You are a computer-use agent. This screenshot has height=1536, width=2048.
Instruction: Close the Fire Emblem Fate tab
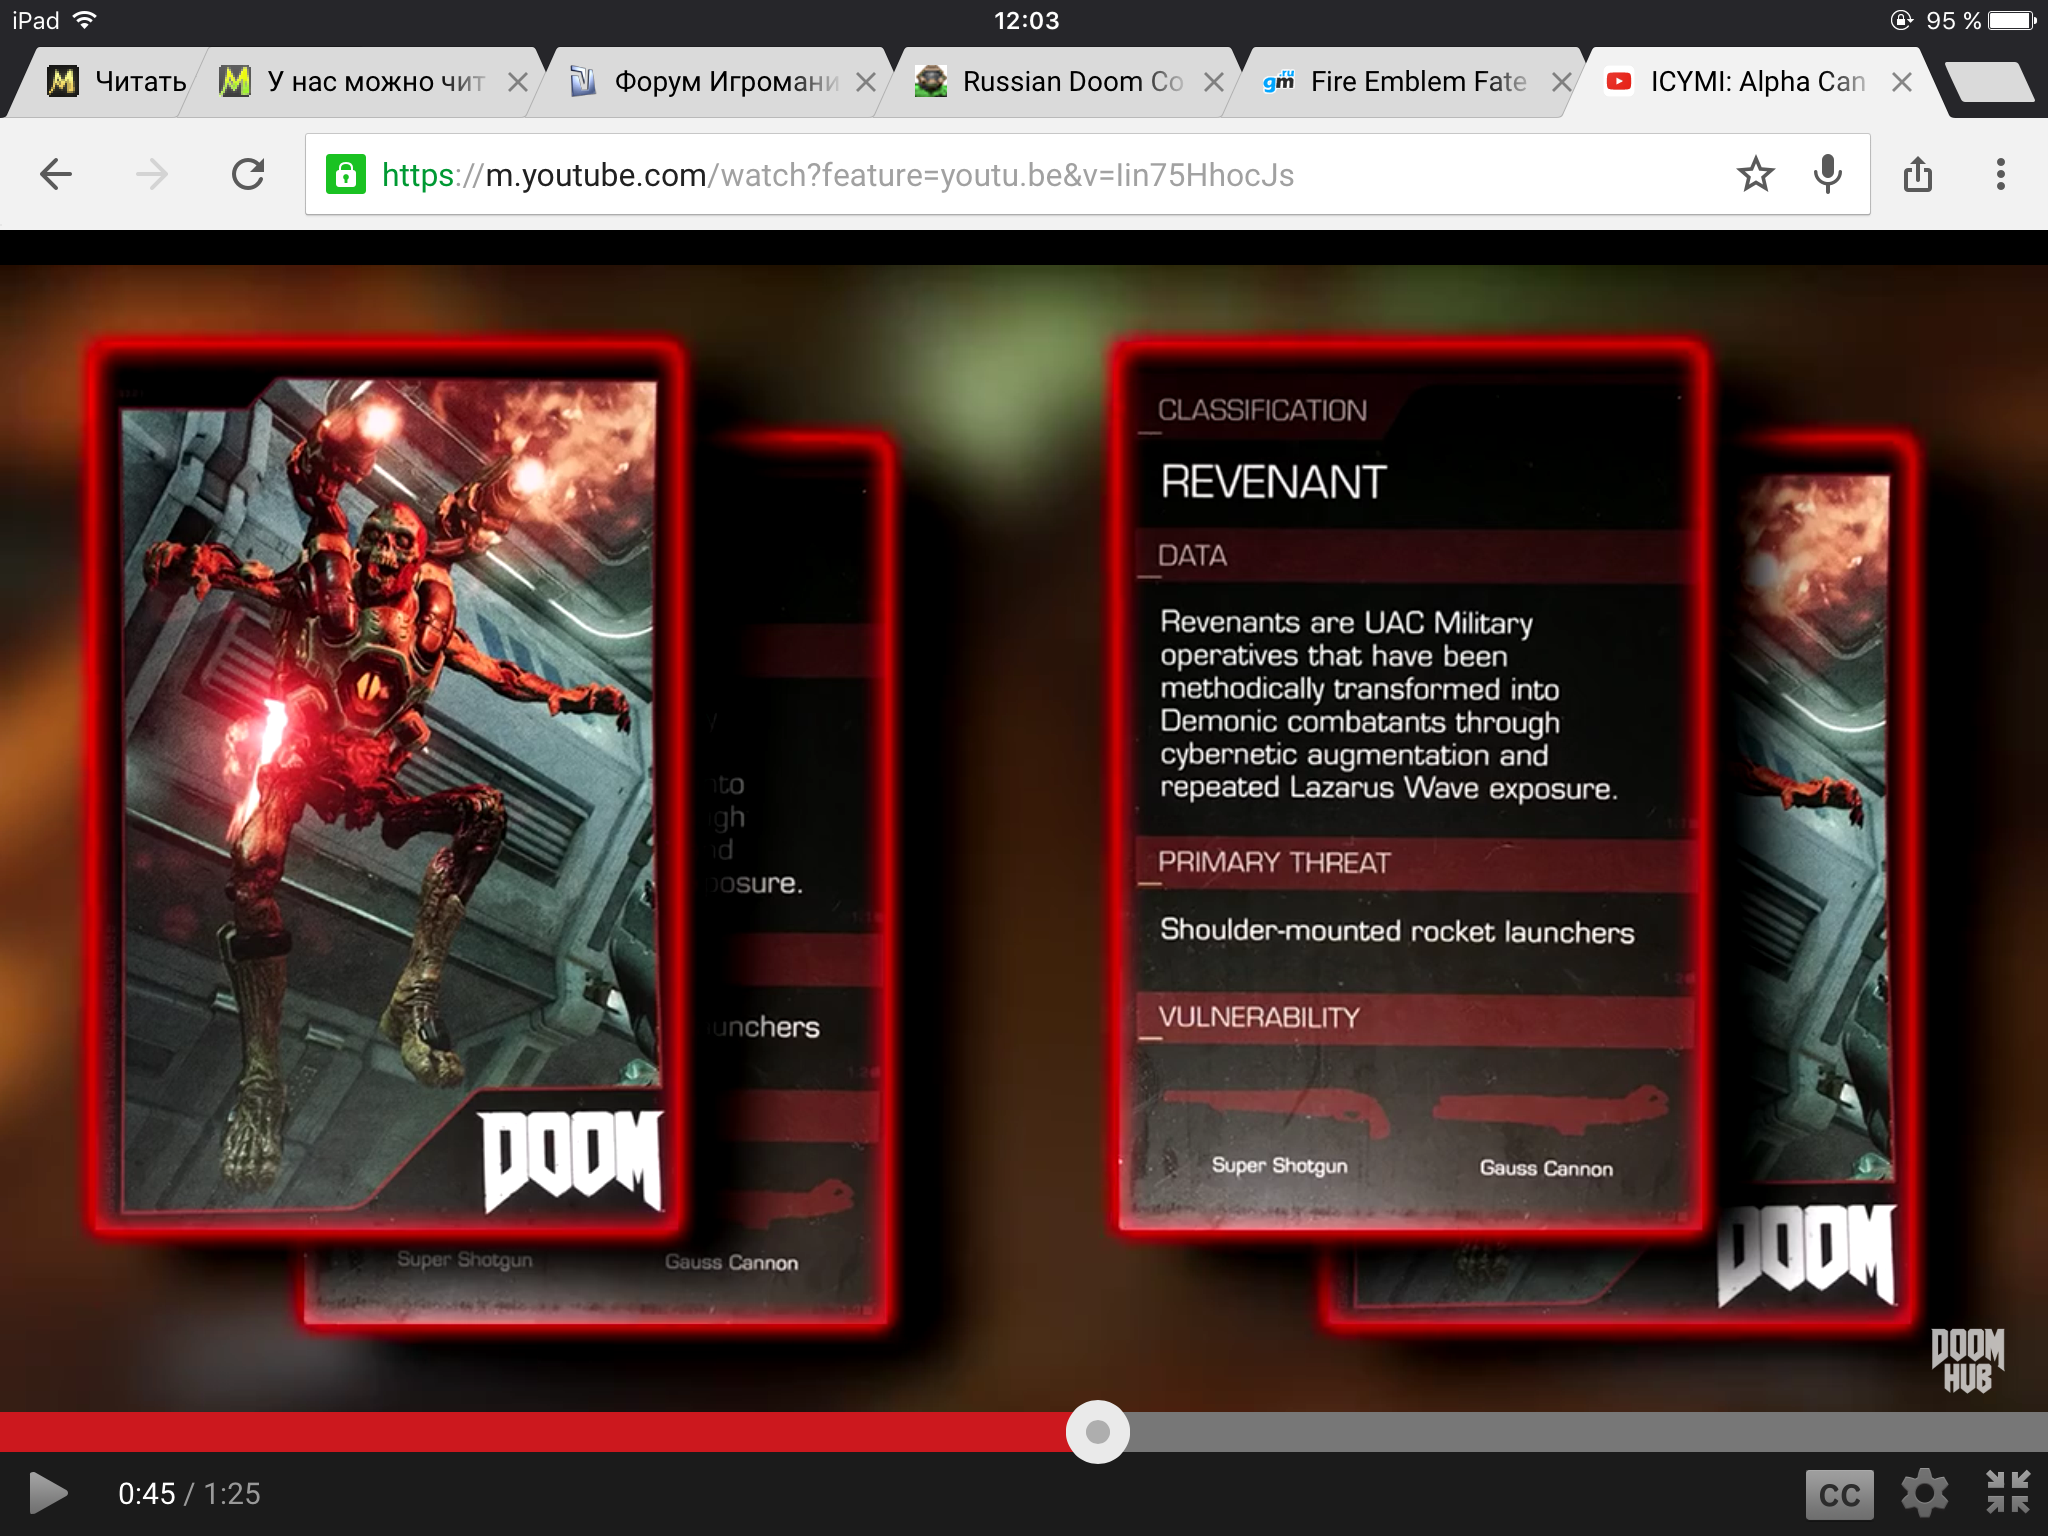tap(1562, 82)
